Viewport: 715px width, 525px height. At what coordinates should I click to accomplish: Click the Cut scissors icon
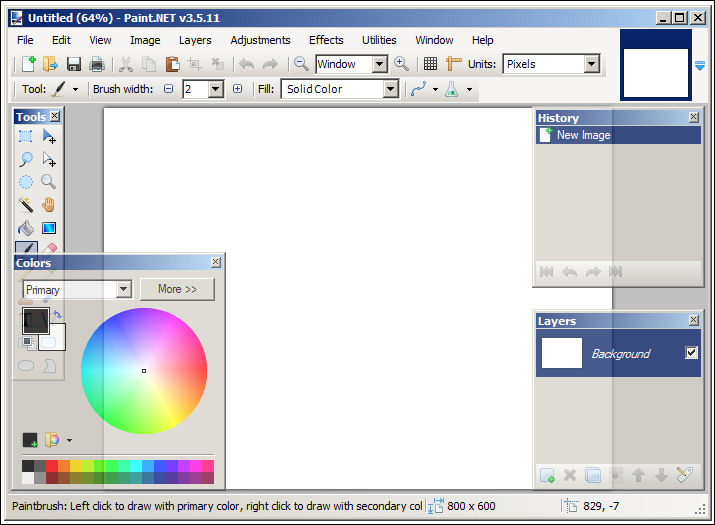(126, 64)
